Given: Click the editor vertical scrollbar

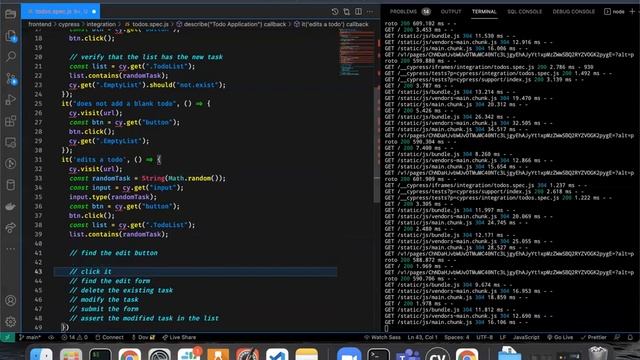Looking at the screenshot, I should [x=376, y=145].
